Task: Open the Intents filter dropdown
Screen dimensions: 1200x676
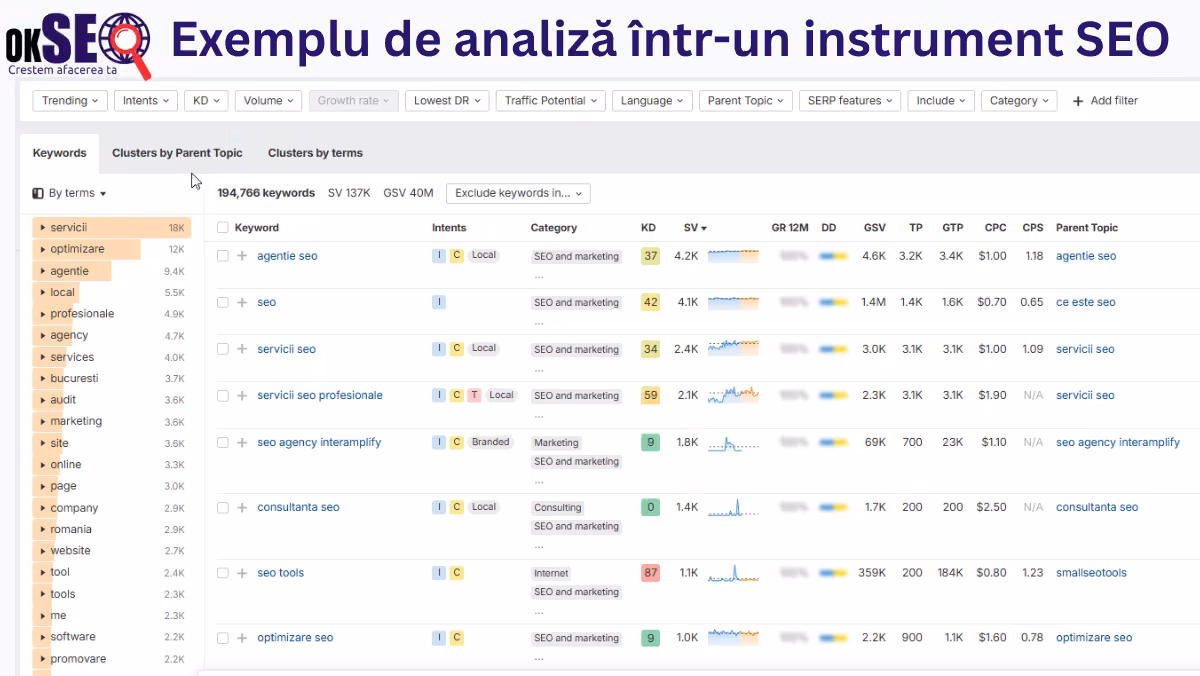Action: [x=146, y=101]
